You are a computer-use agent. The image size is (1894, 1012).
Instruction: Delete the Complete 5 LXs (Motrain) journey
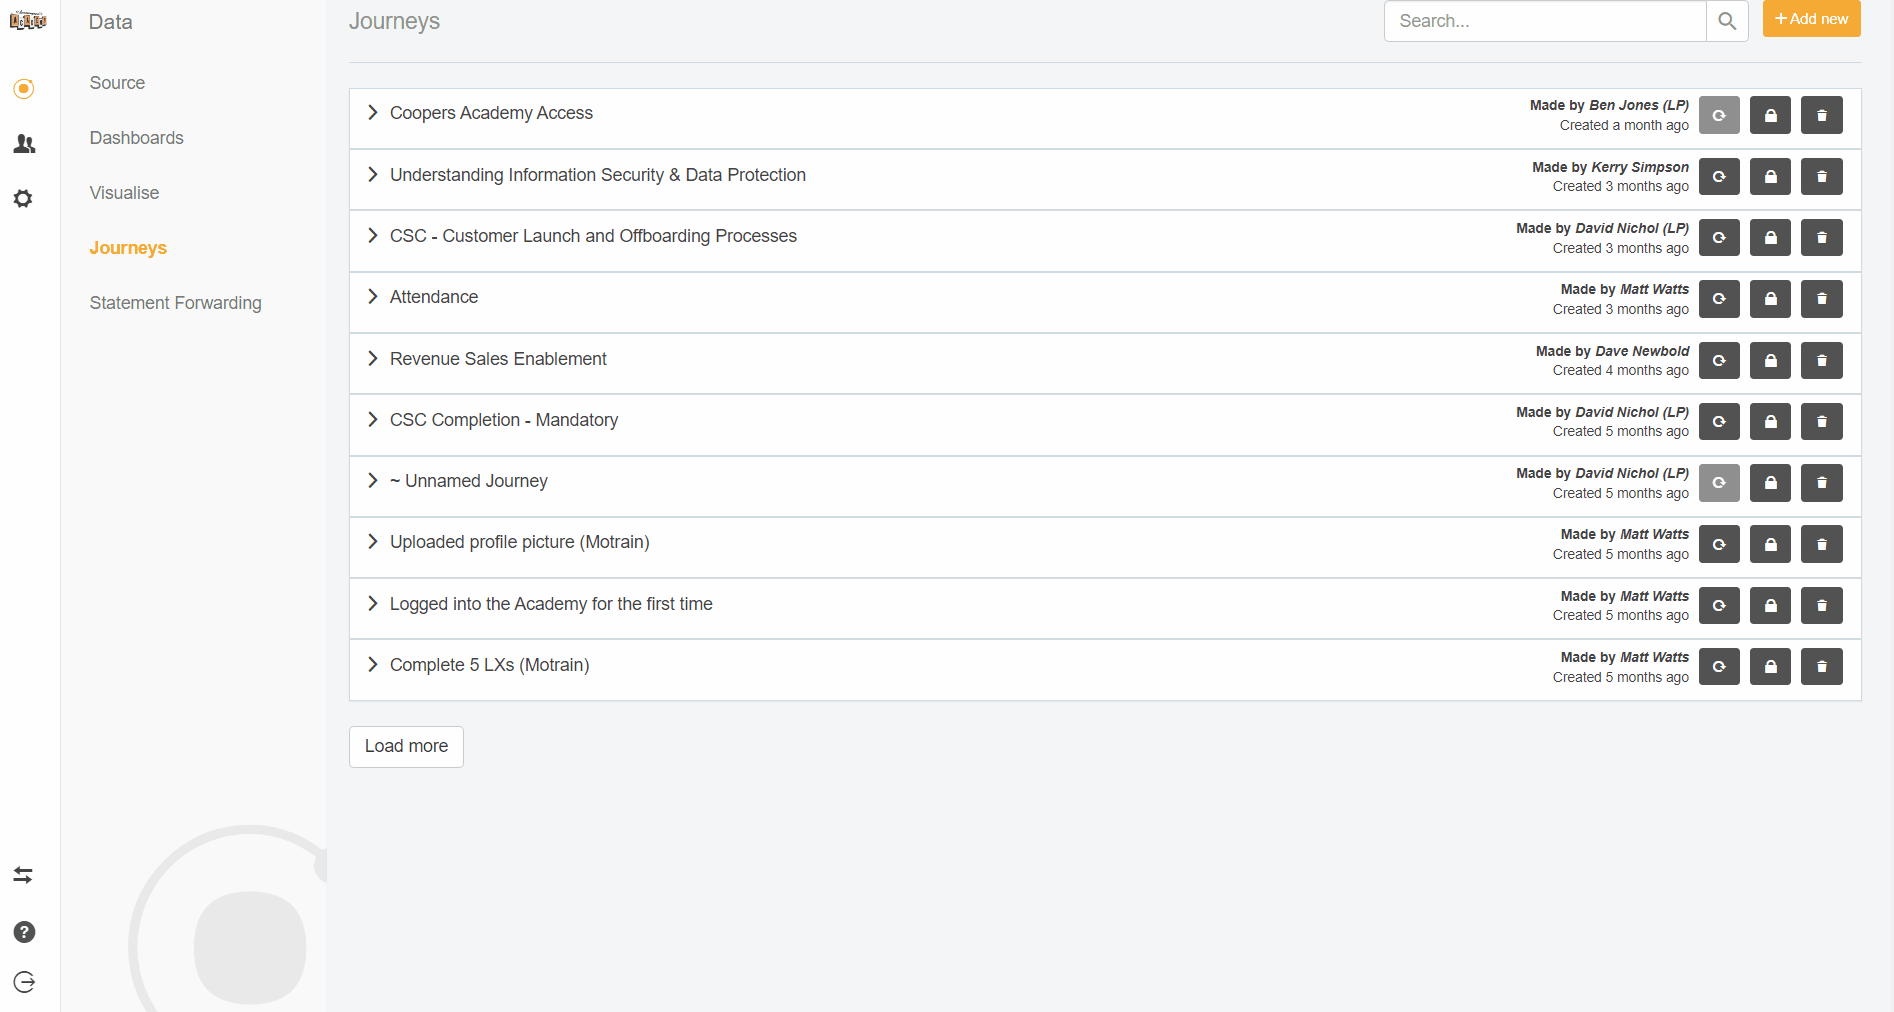(1821, 667)
